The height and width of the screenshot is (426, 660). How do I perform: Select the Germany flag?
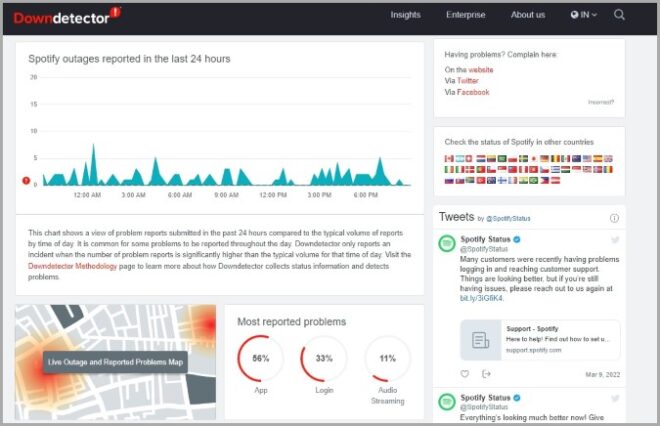[545, 159]
